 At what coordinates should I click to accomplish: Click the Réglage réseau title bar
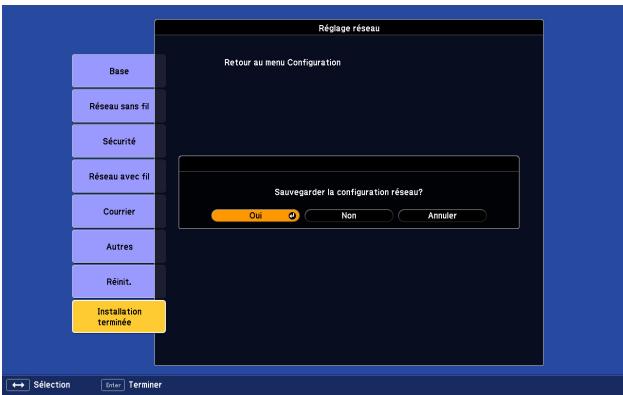point(349,28)
